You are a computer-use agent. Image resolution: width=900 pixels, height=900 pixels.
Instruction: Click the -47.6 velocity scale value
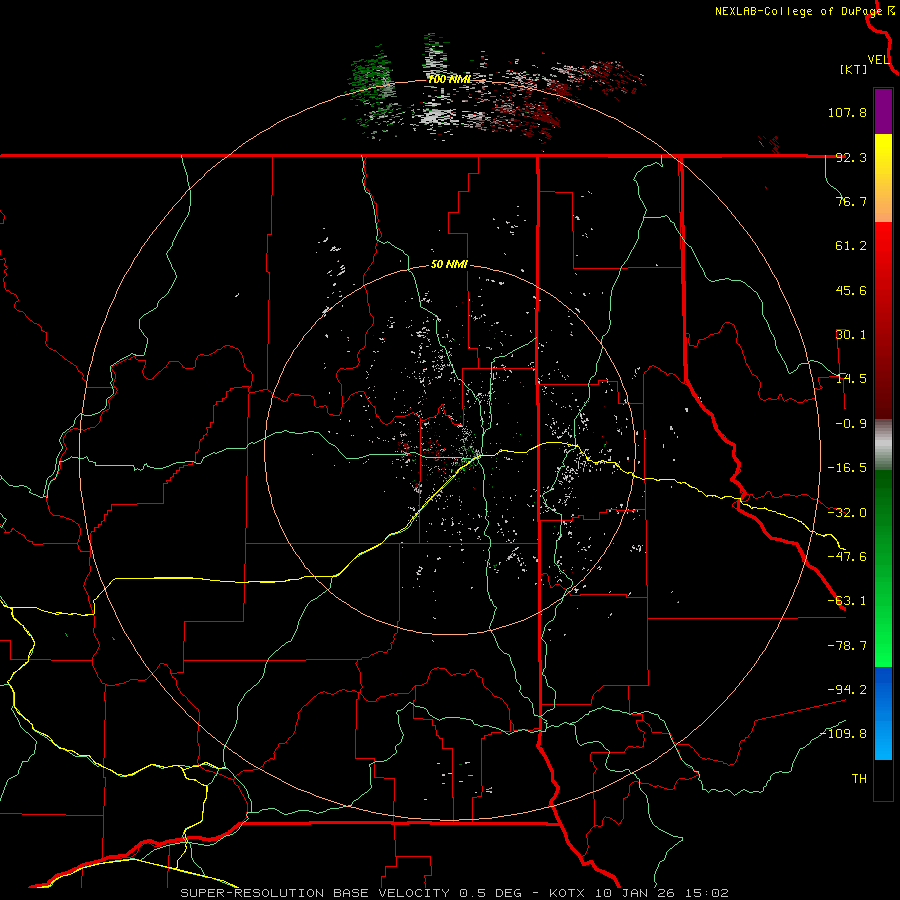click(x=847, y=557)
